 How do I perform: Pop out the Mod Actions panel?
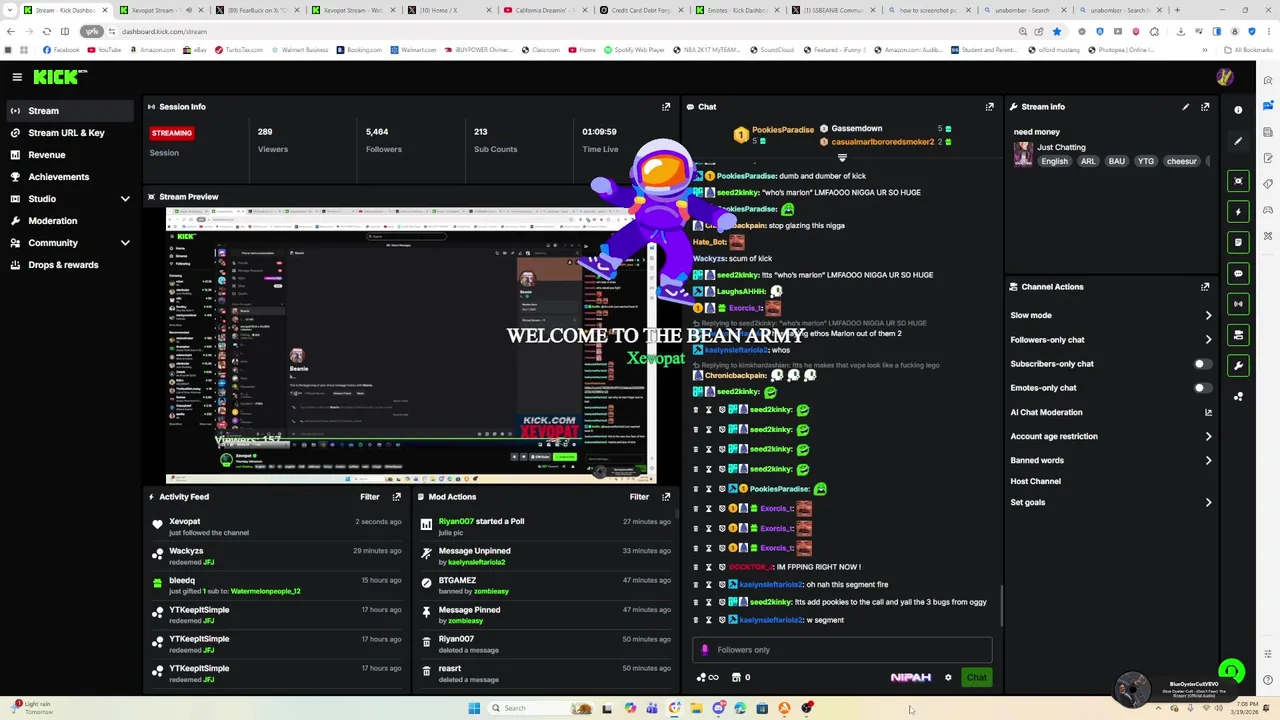(666, 497)
